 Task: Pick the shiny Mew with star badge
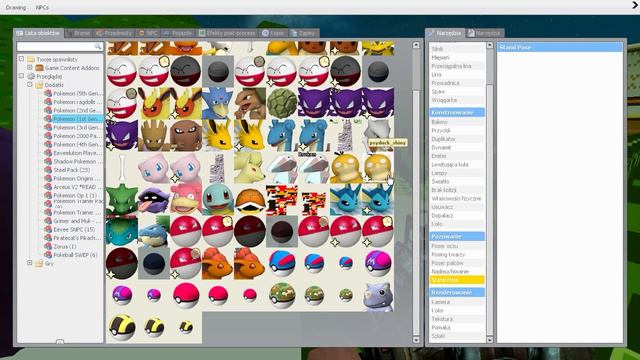coord(186,168)
